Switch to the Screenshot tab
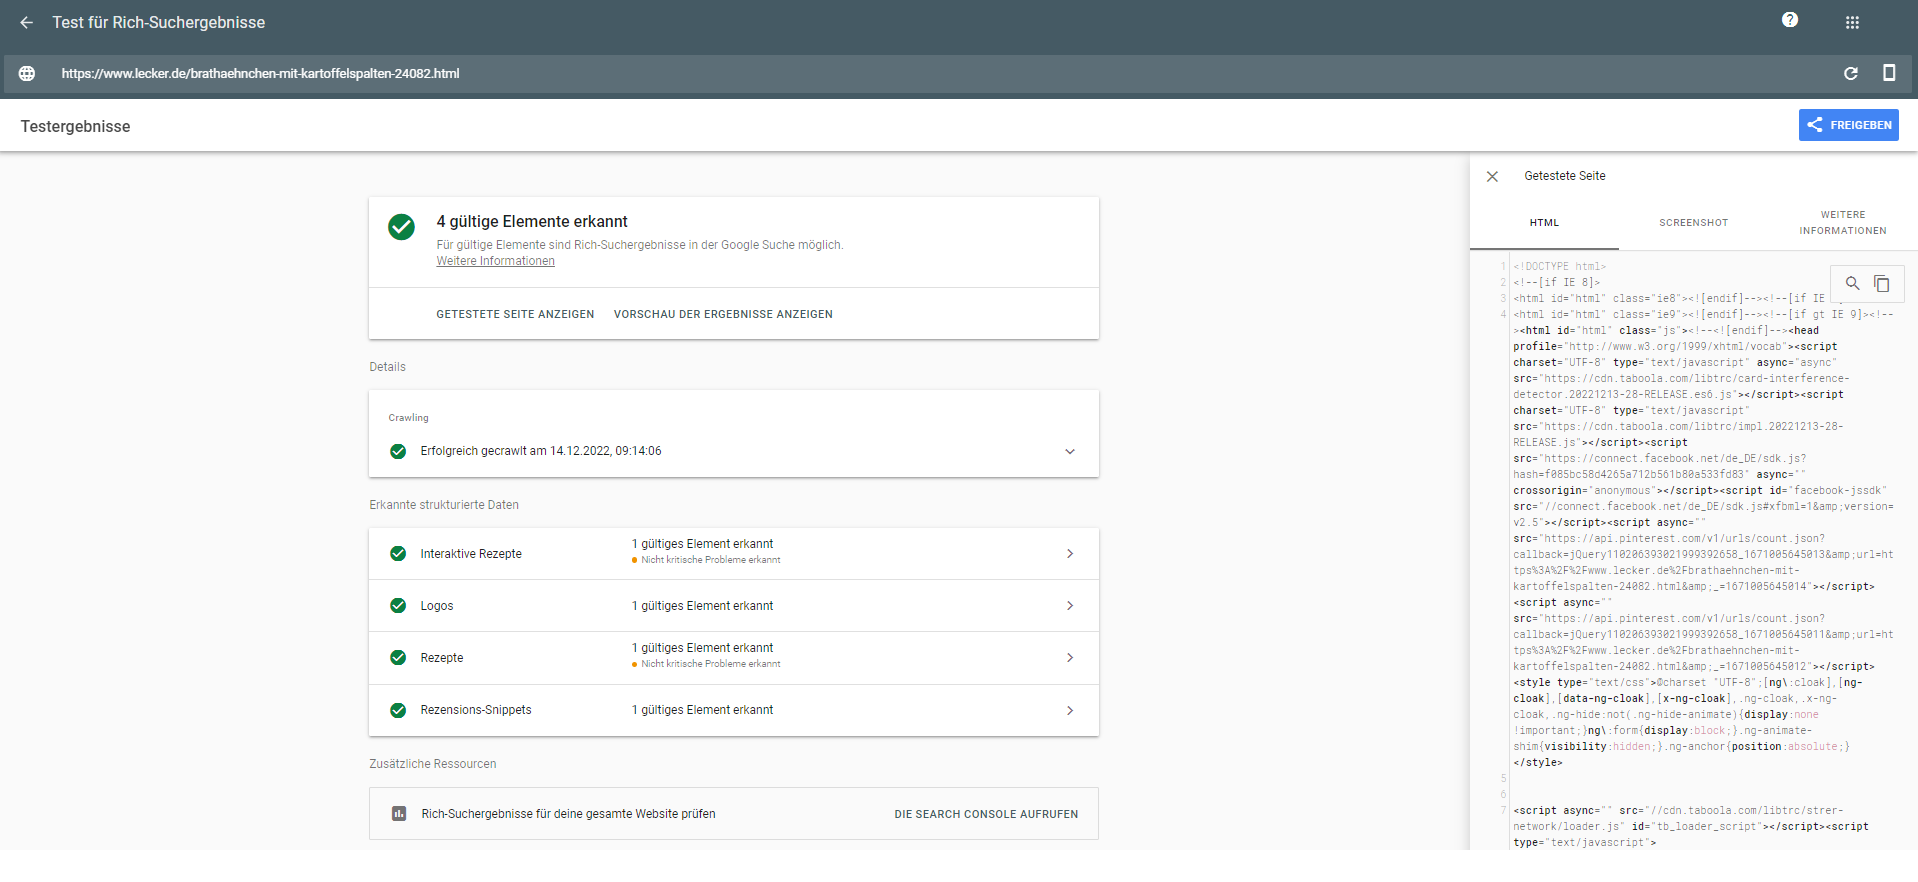This screenshot has width=1918, height=882. click(x=1693, y=223)
